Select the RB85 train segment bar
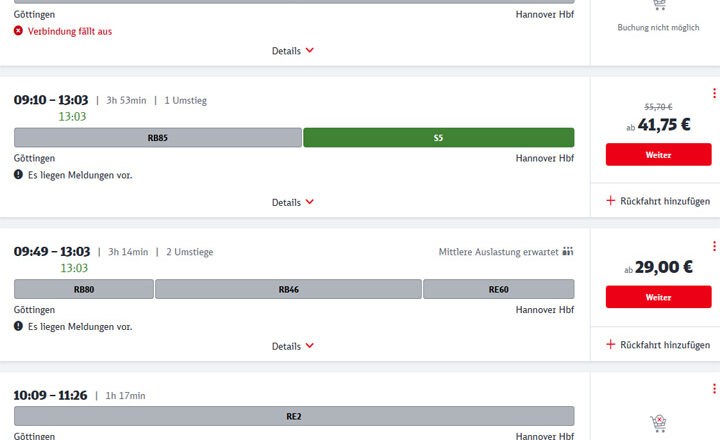 tap(157, 138)
